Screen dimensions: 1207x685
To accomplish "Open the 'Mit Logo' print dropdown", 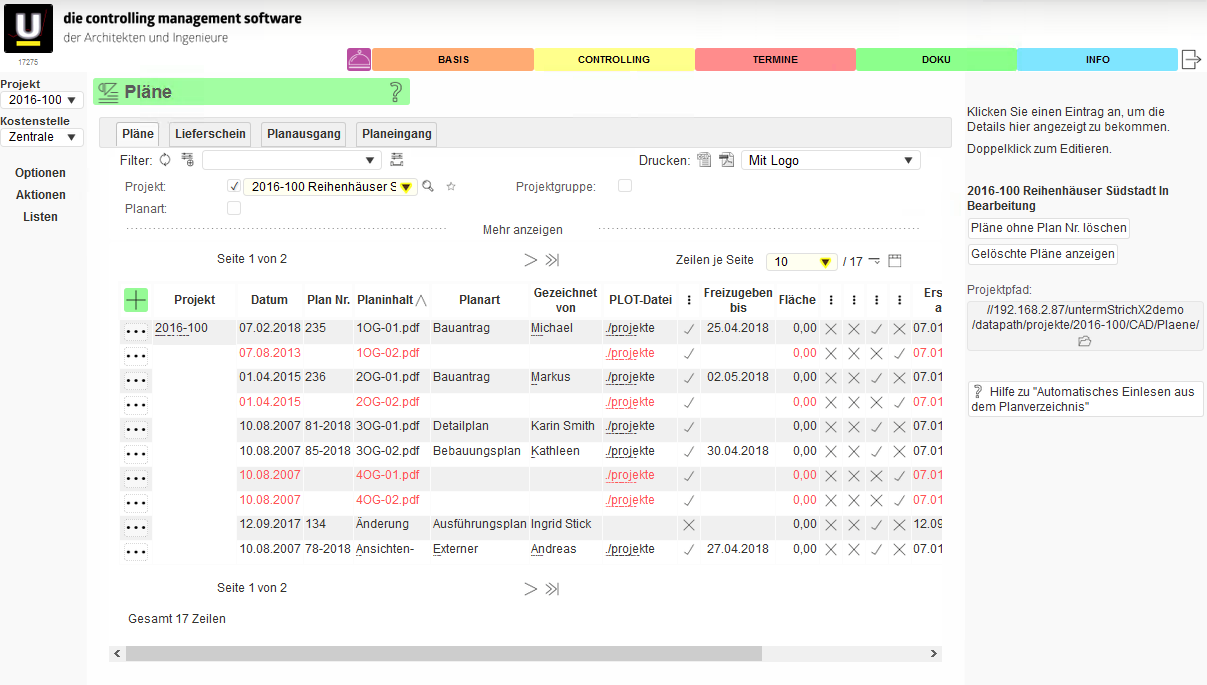I will pyautogui.click(x=830, y=160).
